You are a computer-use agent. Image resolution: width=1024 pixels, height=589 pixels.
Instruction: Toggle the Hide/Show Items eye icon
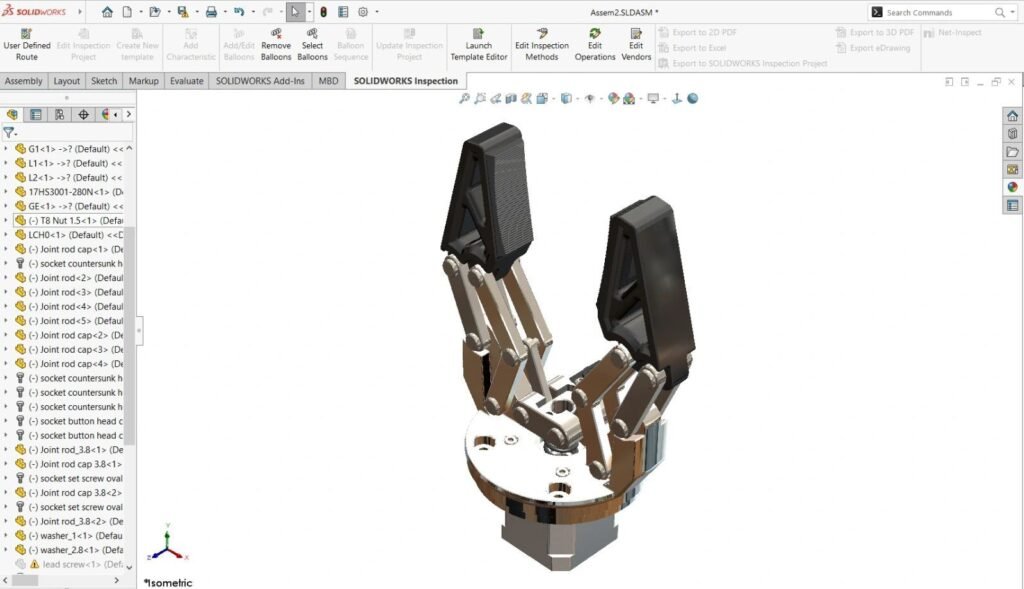click(589, 98)
